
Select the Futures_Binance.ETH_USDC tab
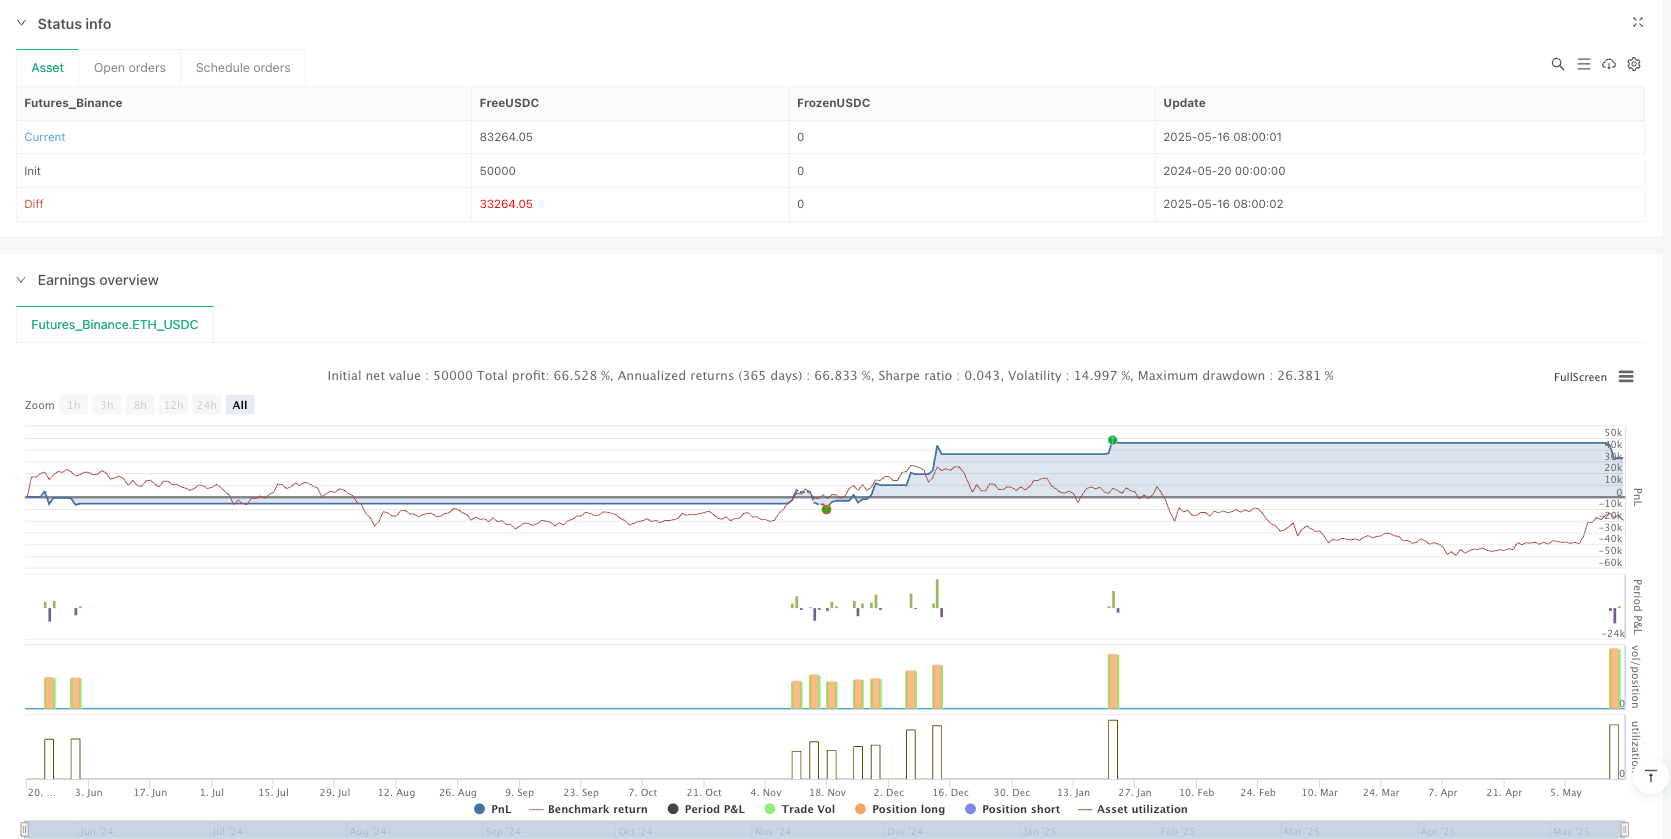115,325
